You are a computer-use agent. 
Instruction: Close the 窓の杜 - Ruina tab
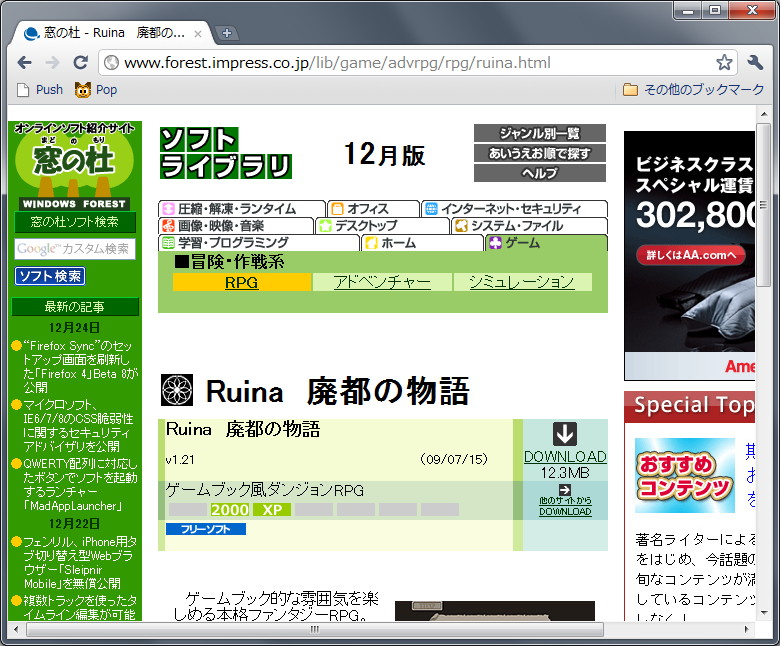pos(197,34)
